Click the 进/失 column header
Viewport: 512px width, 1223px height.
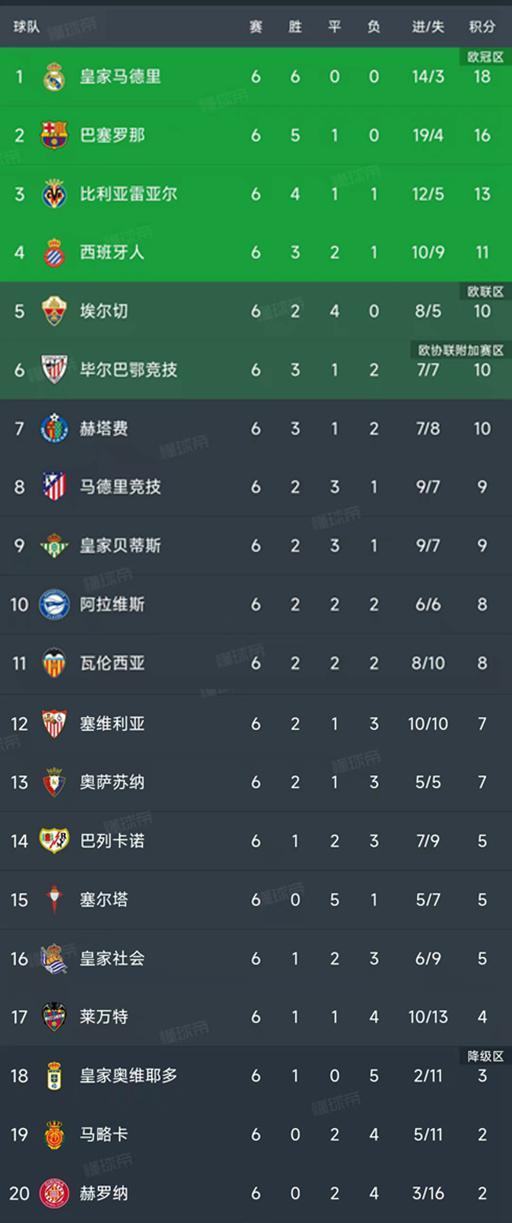coord(428,27)
